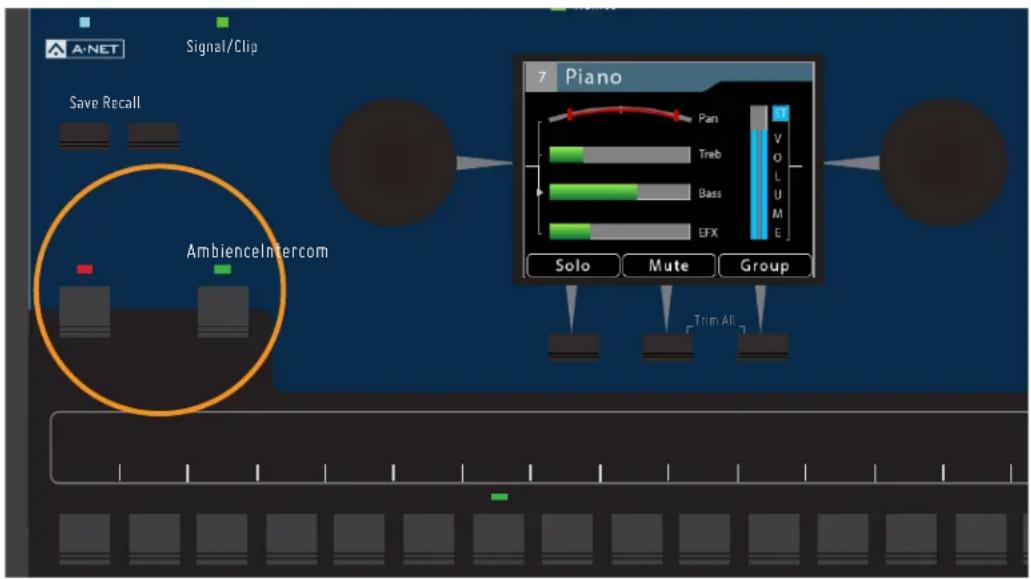The width and height of the screenshot is (1031, 579).
Task: Toggle the Ambience button under the red LED
Action: (x=85, y=312)
